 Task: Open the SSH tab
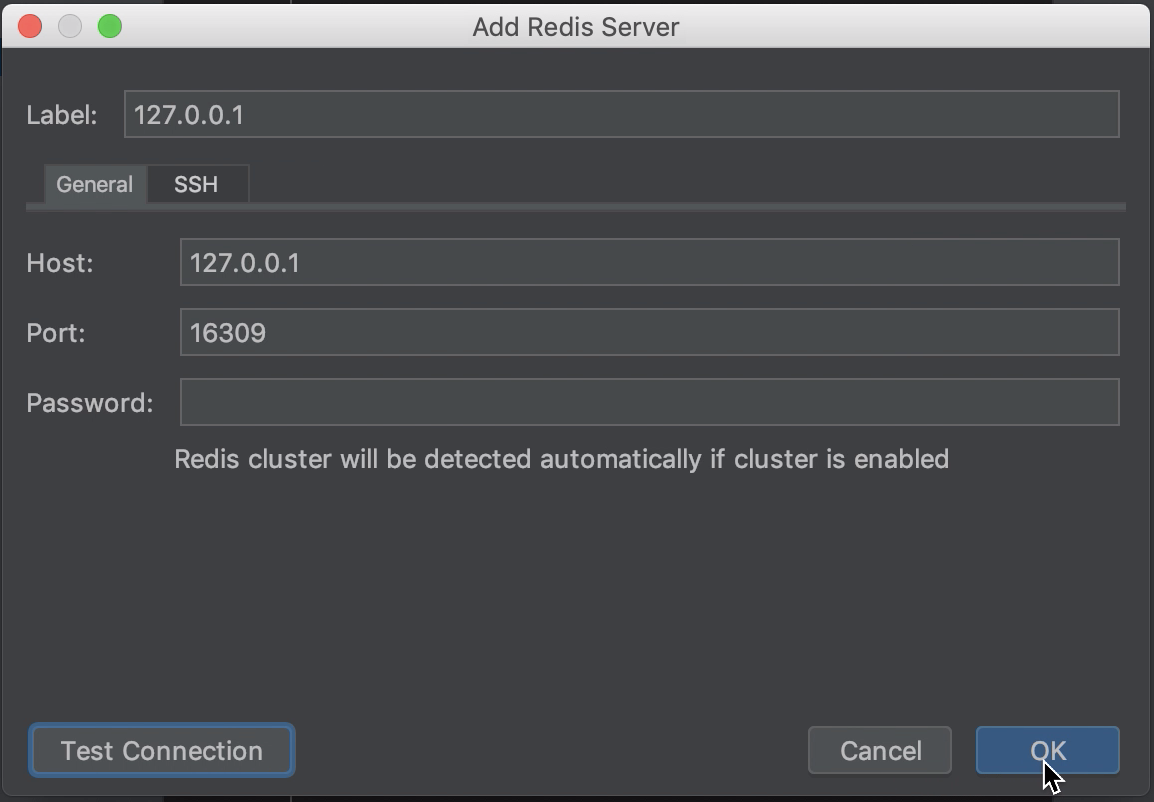coord(197,184)
